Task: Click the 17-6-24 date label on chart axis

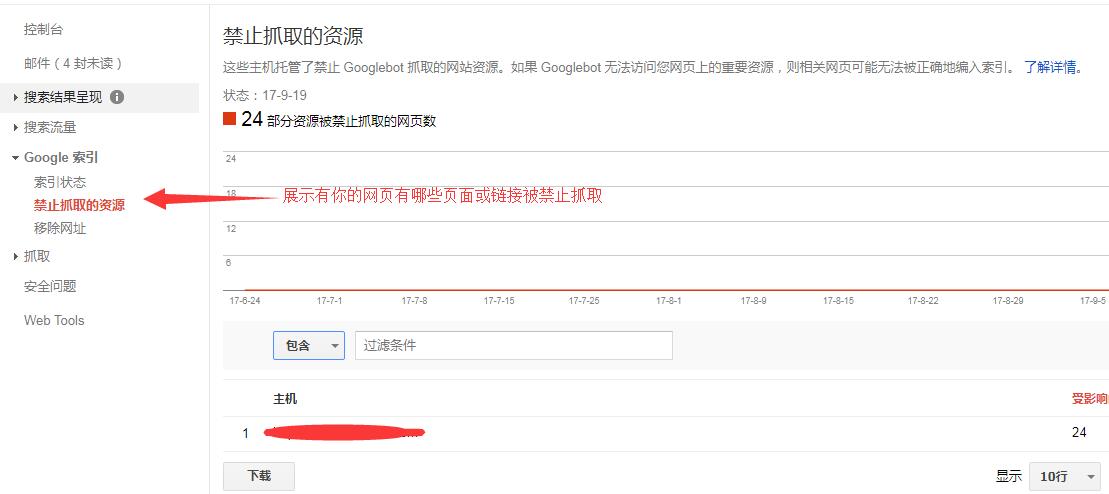Action: point(245,301)
